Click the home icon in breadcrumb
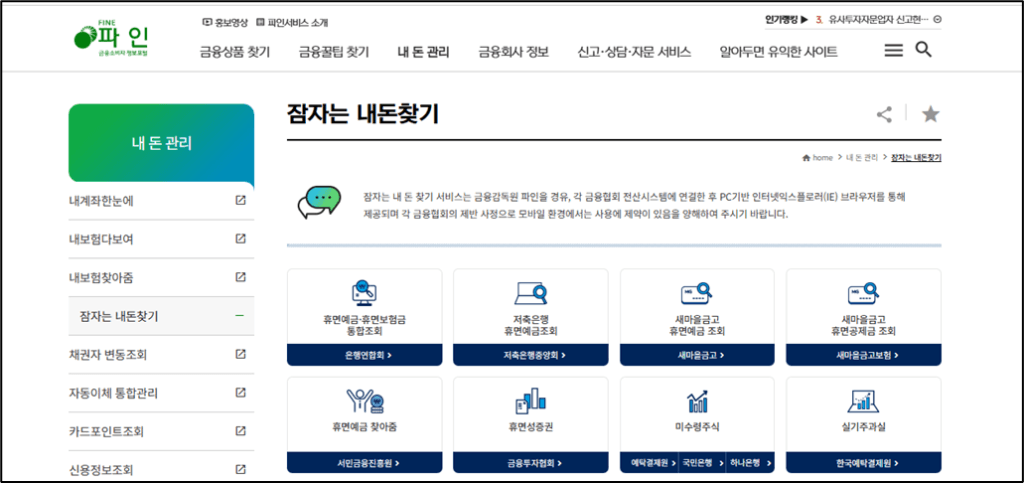This screenshot has width=1024, height=483. [x=807, y=158]
